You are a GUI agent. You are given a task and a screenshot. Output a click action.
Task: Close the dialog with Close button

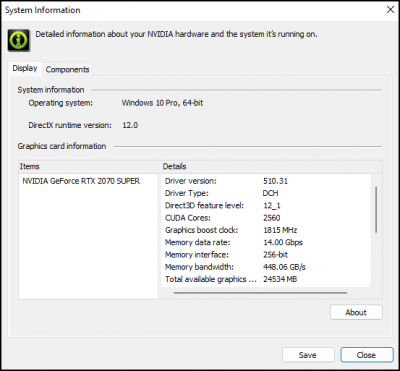(366, 355)
